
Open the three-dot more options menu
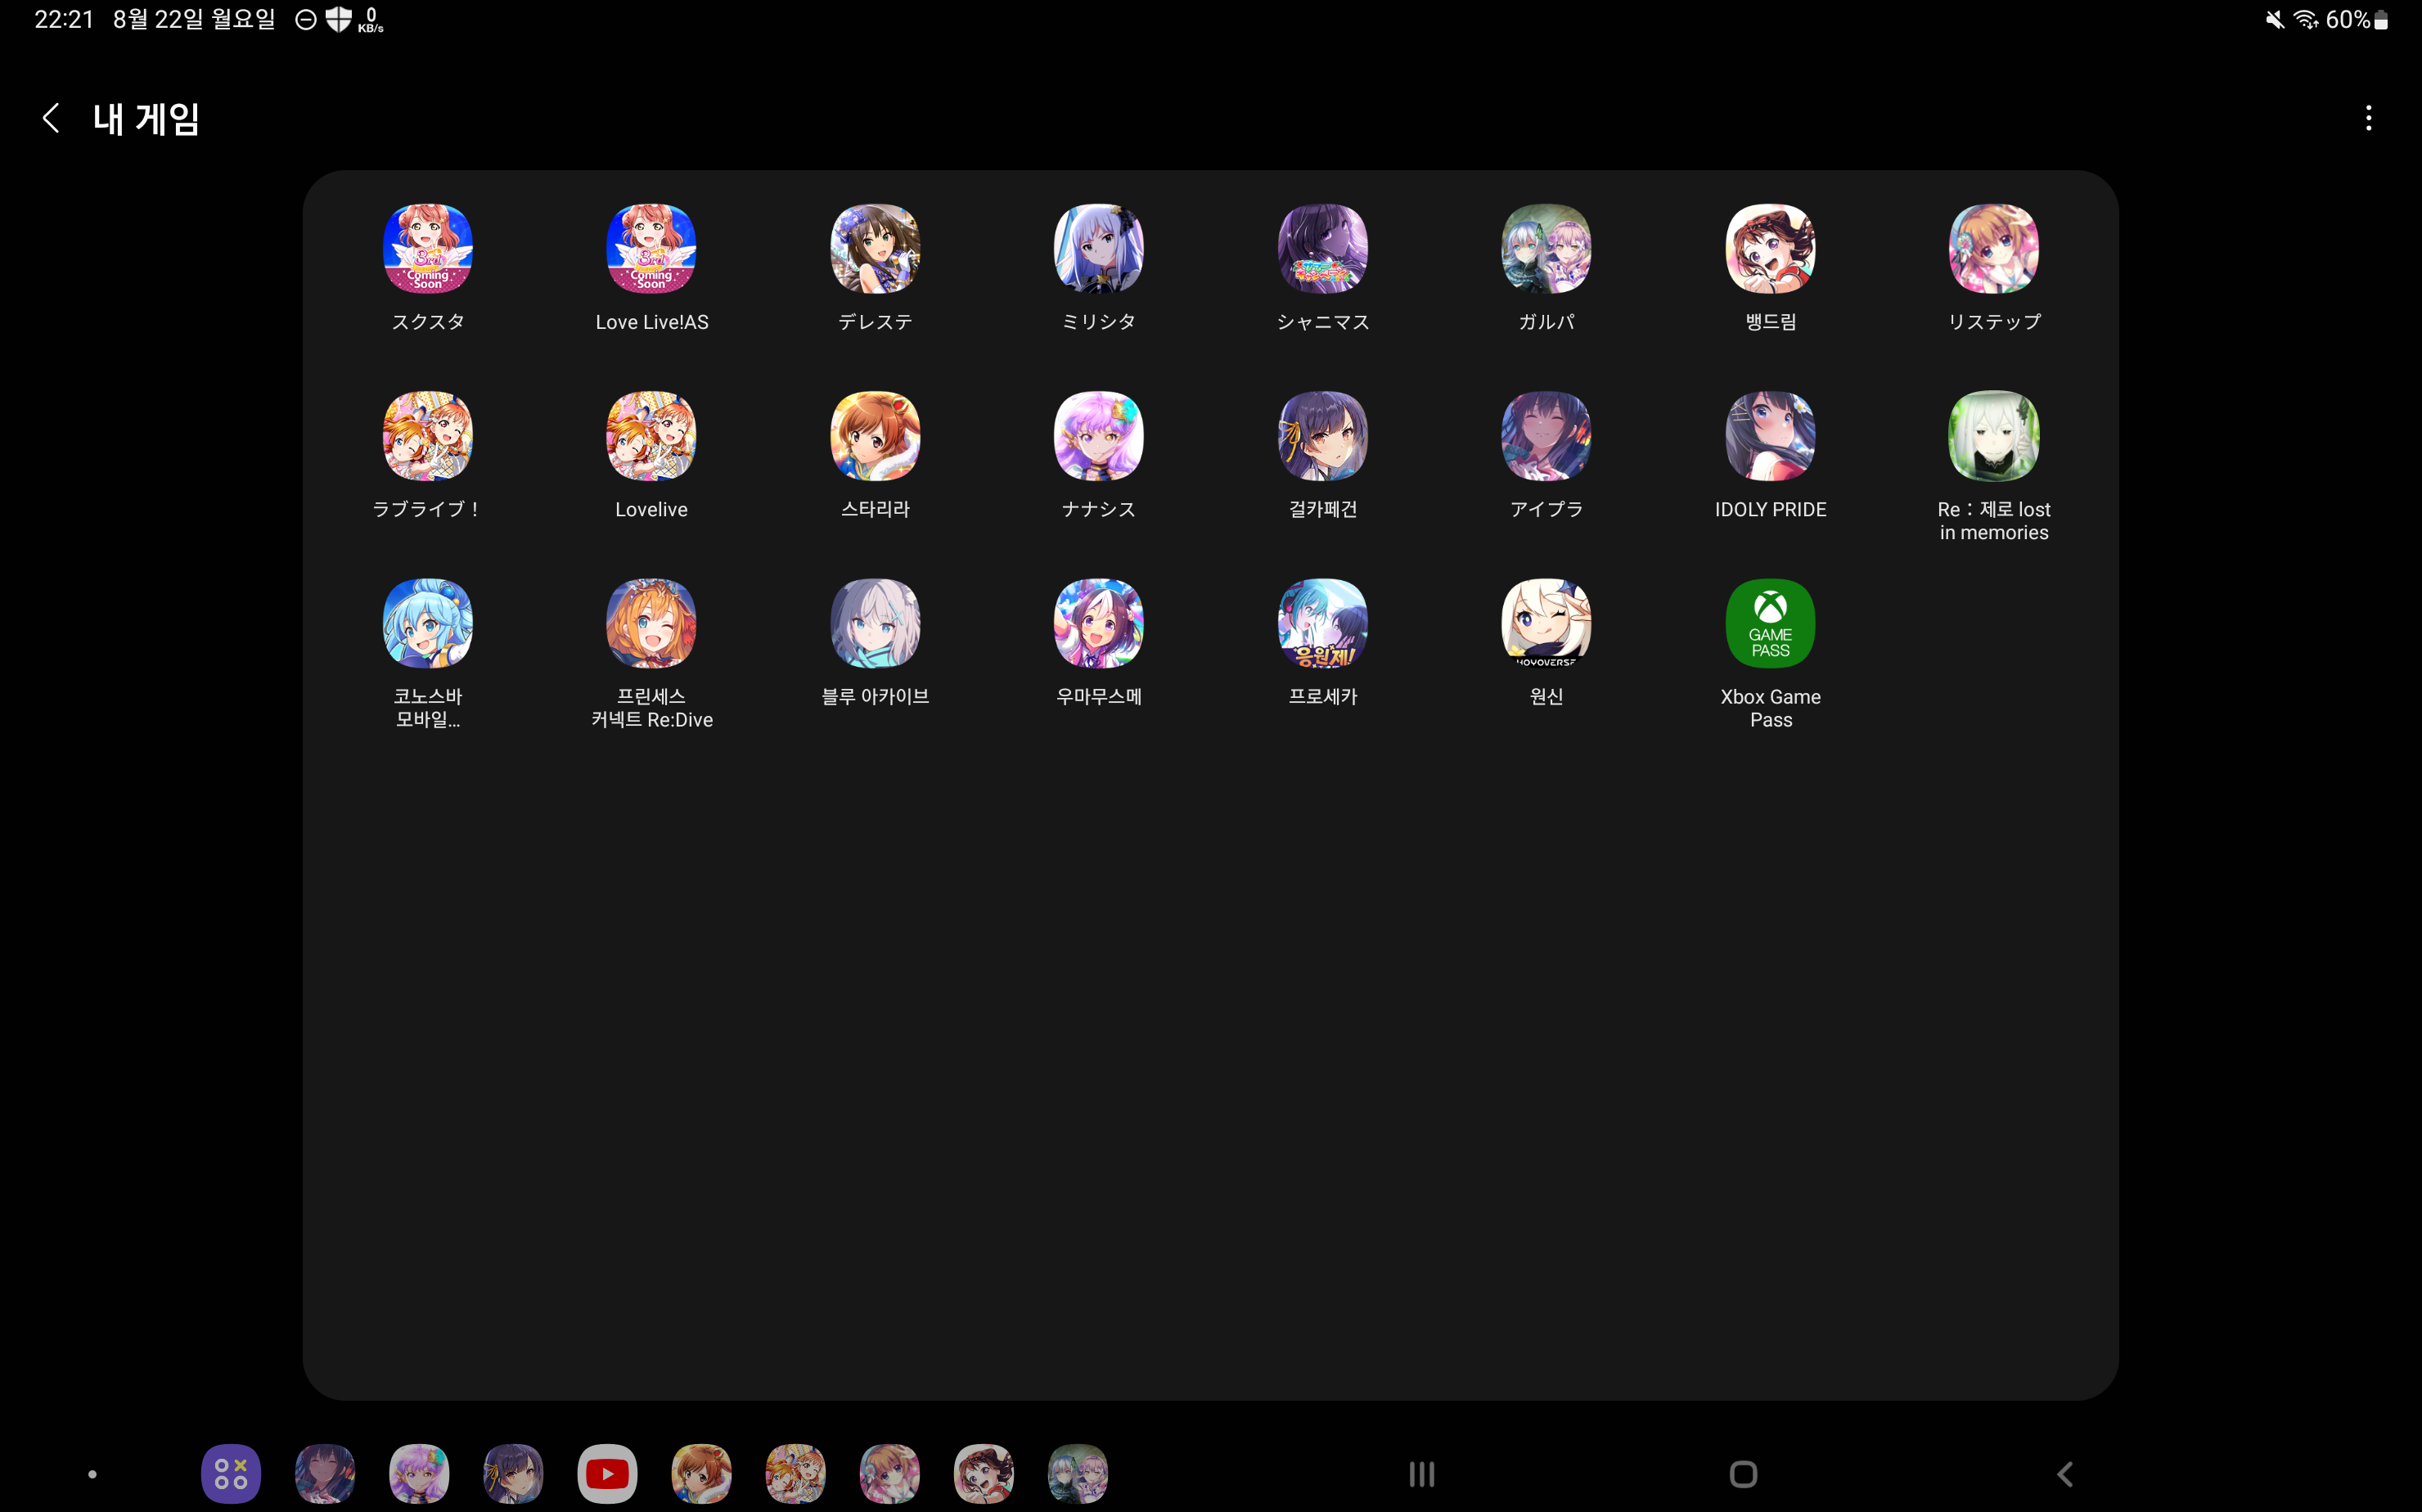[2368, 118]
